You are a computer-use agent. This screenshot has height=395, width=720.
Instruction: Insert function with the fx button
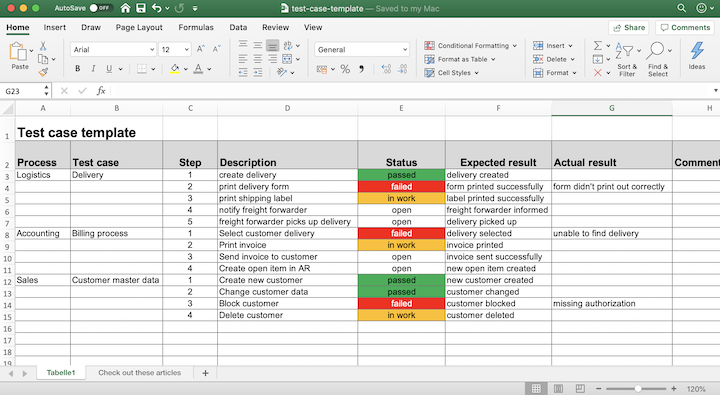(101, 91)
